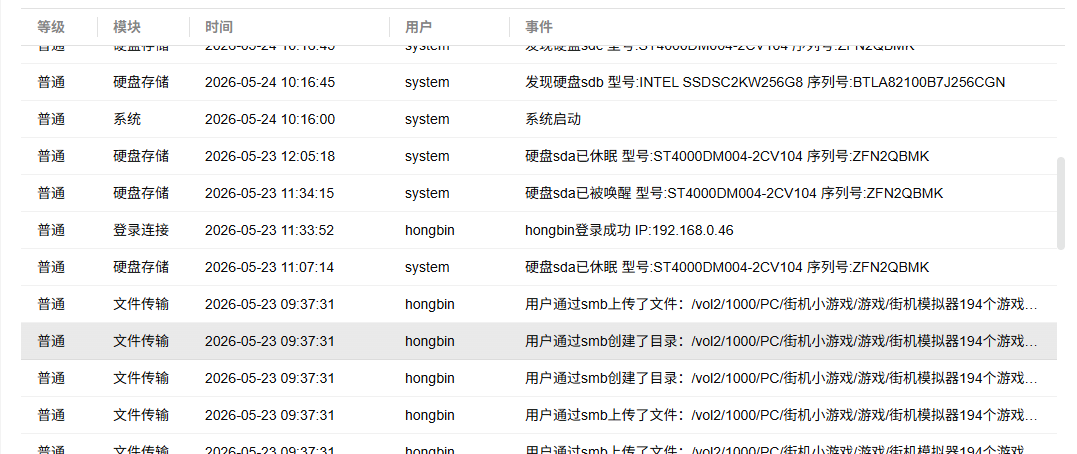Click the 系统 module cell

127,120
